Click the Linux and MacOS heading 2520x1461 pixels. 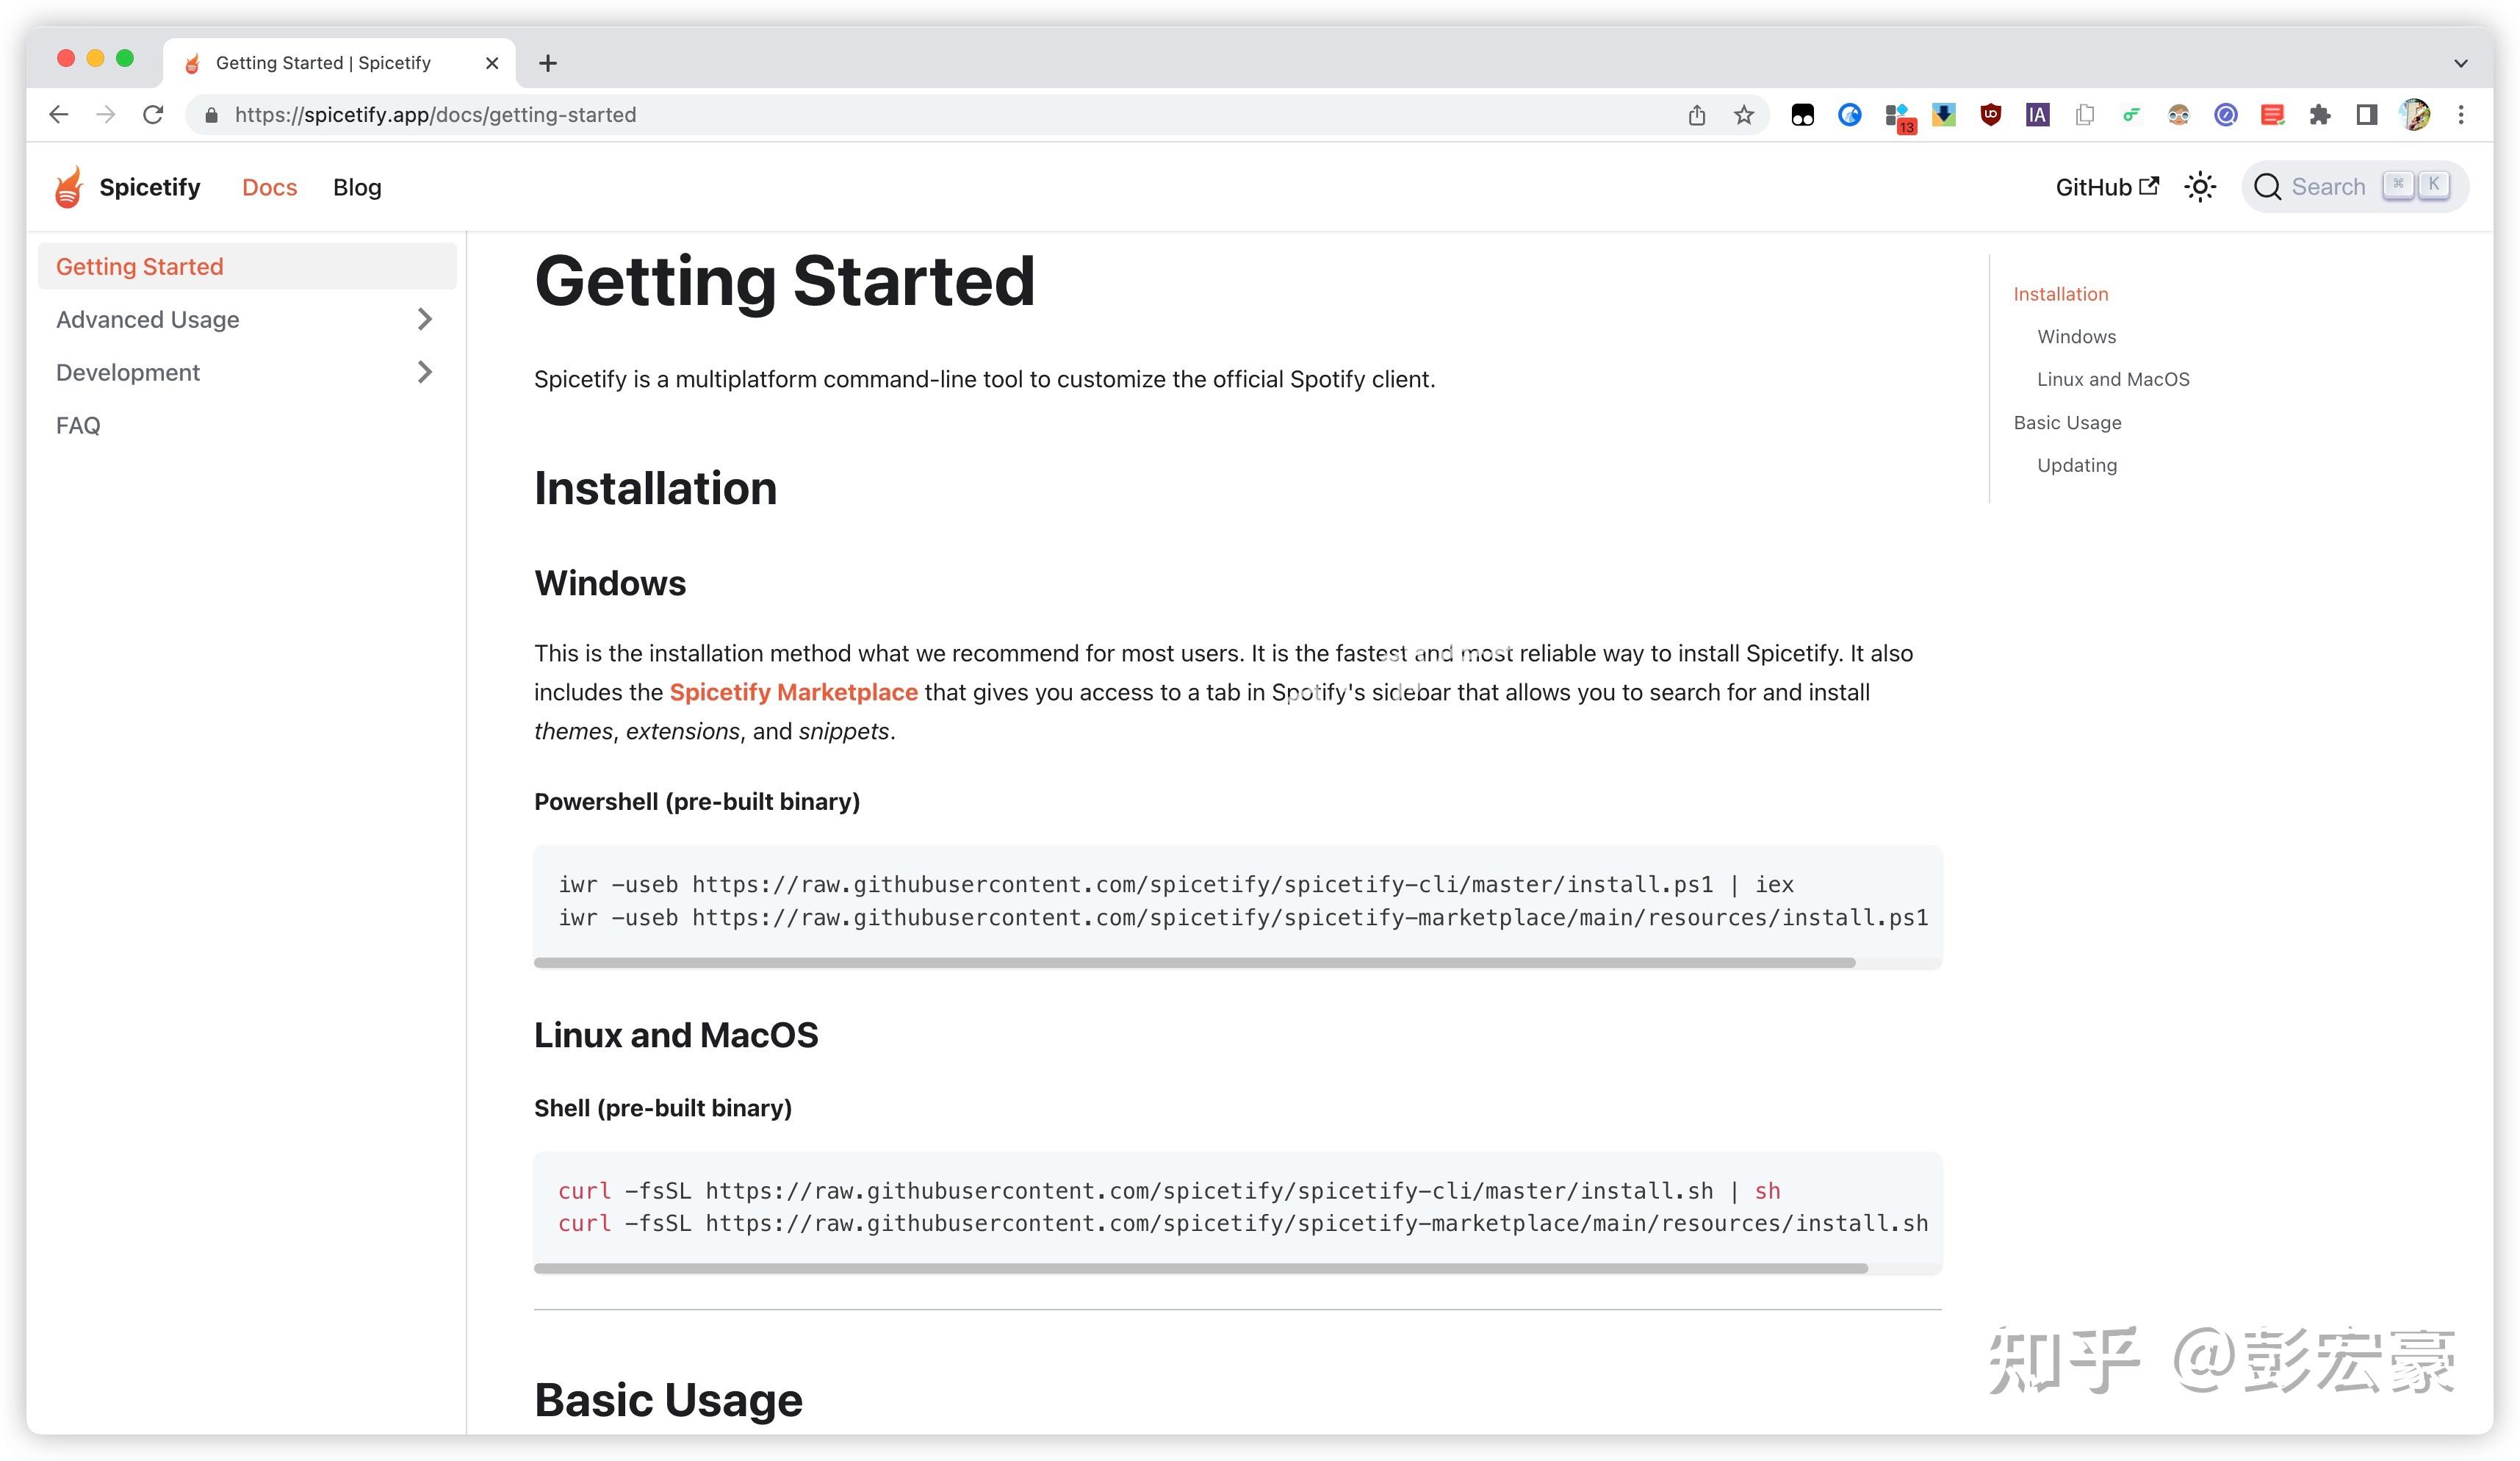tap(676, 1035)
